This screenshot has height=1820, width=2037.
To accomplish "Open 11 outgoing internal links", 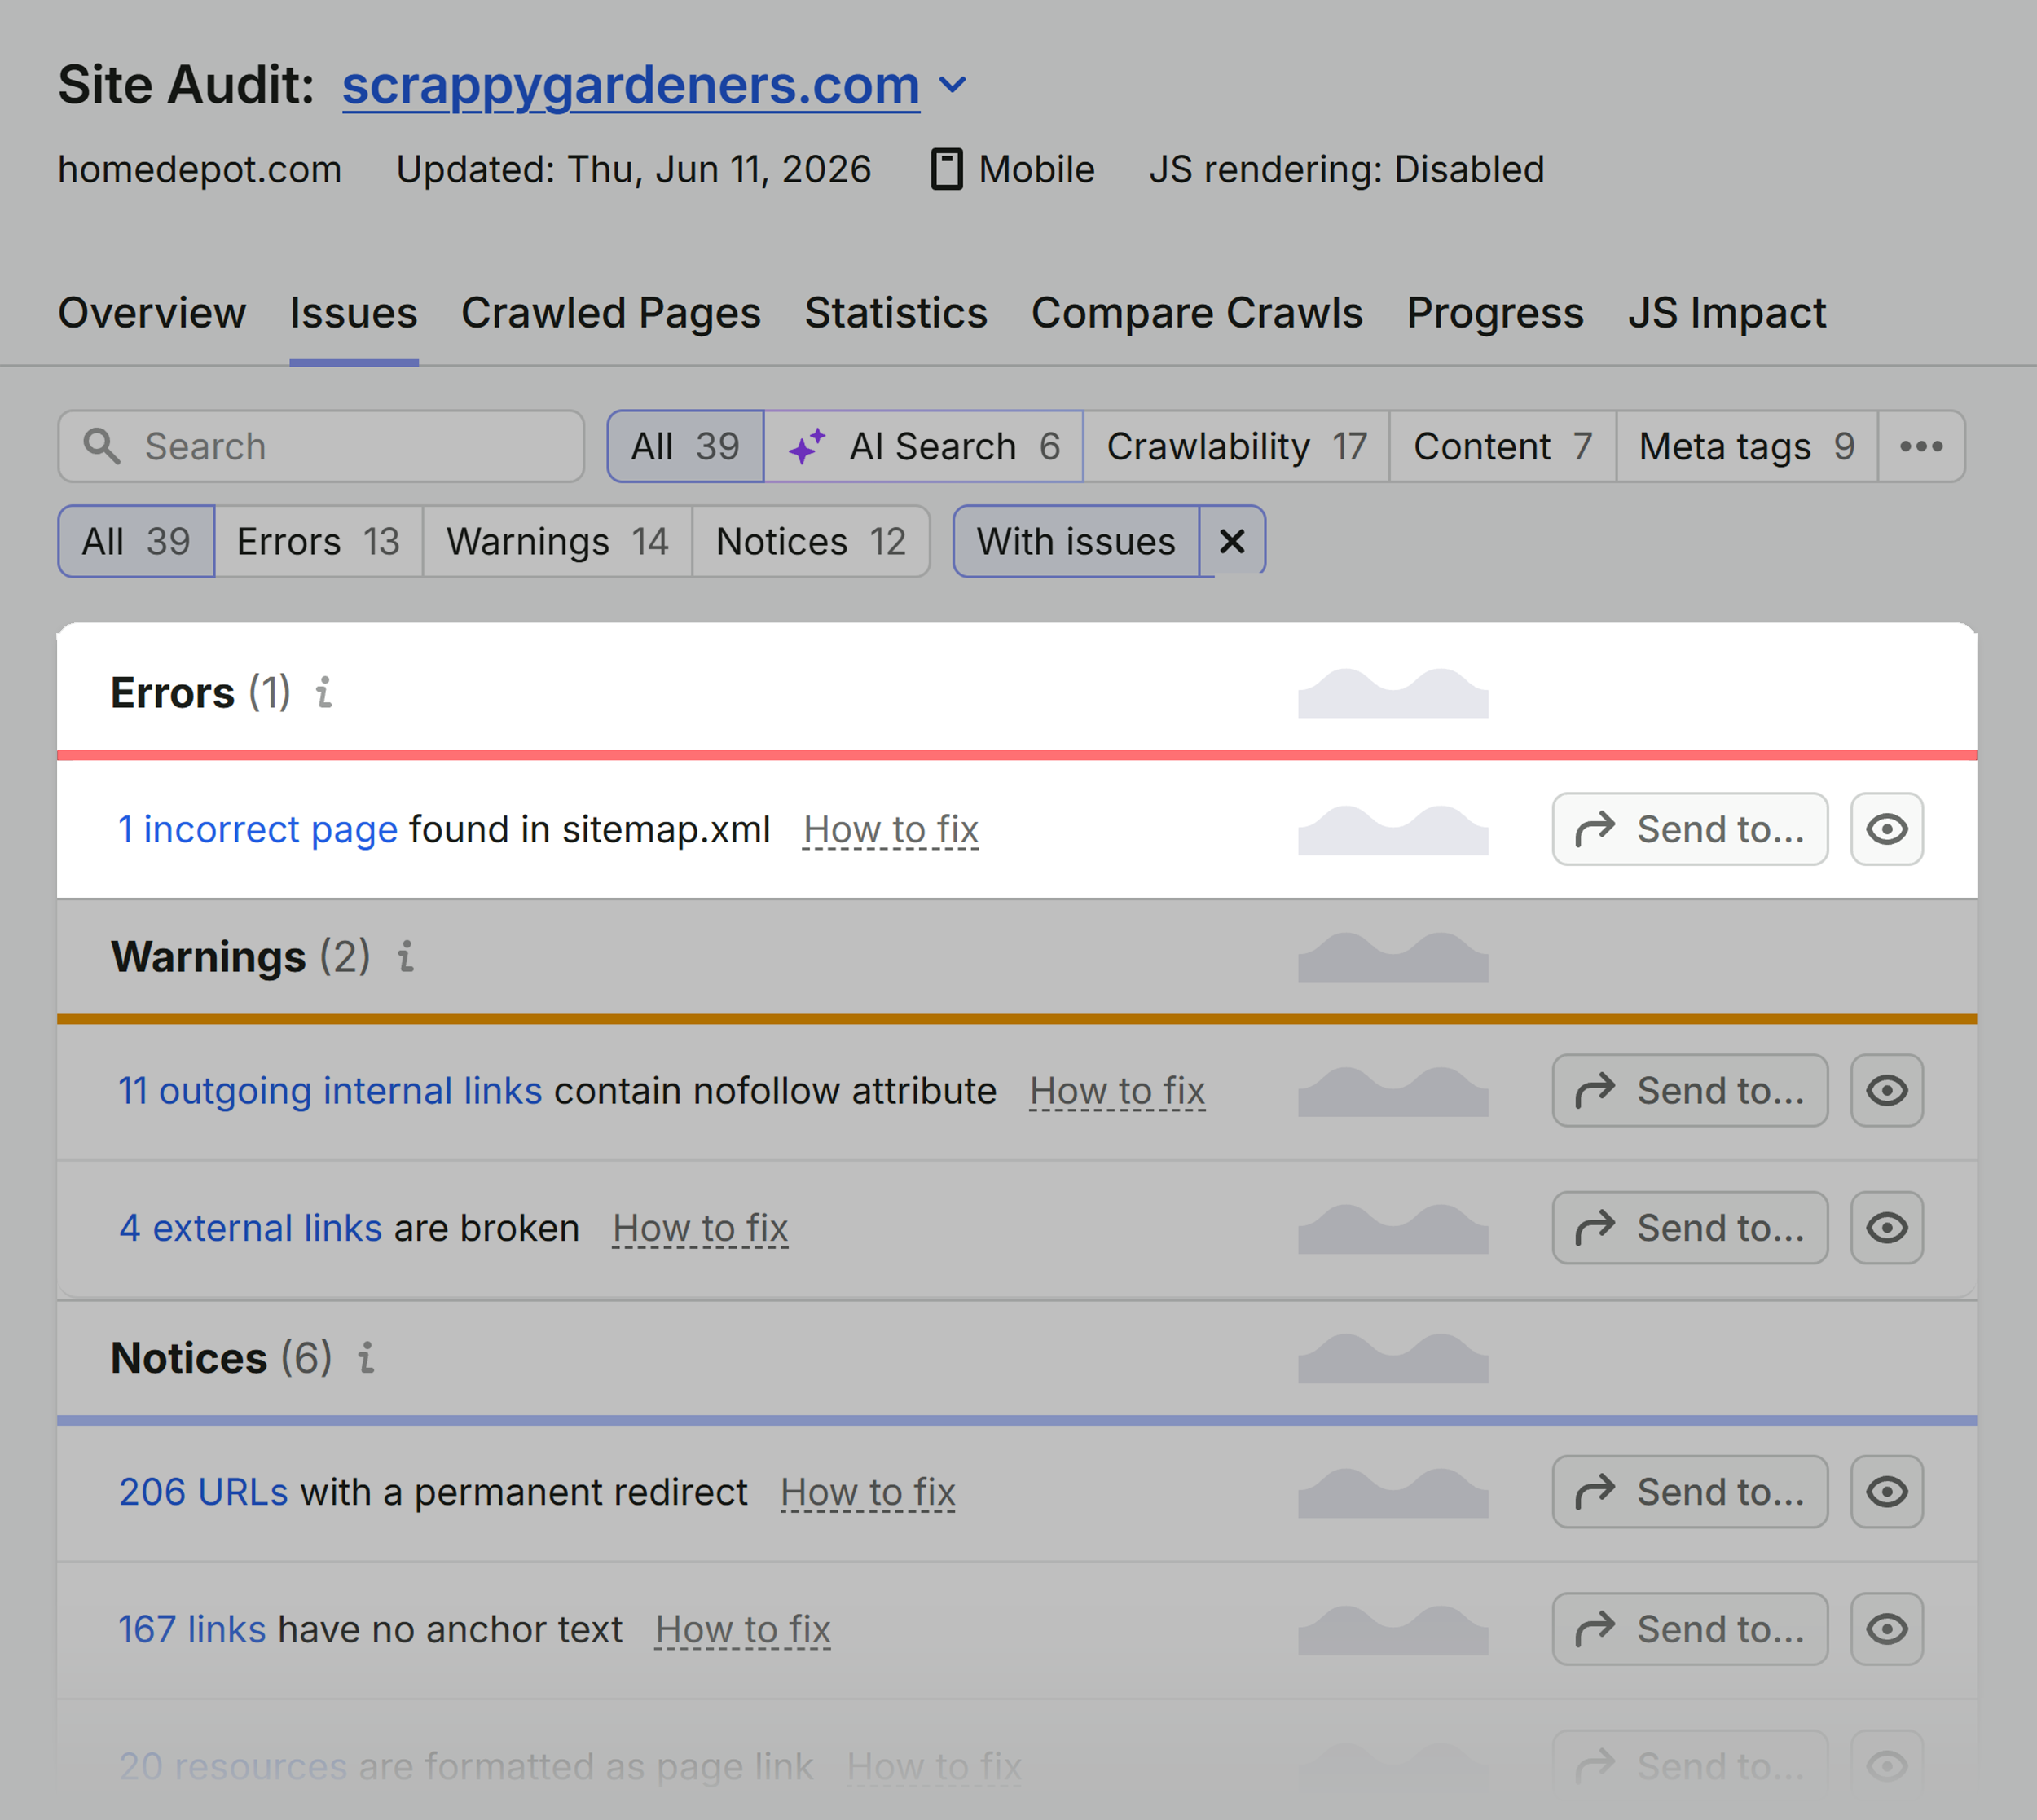I will 330,1090.
